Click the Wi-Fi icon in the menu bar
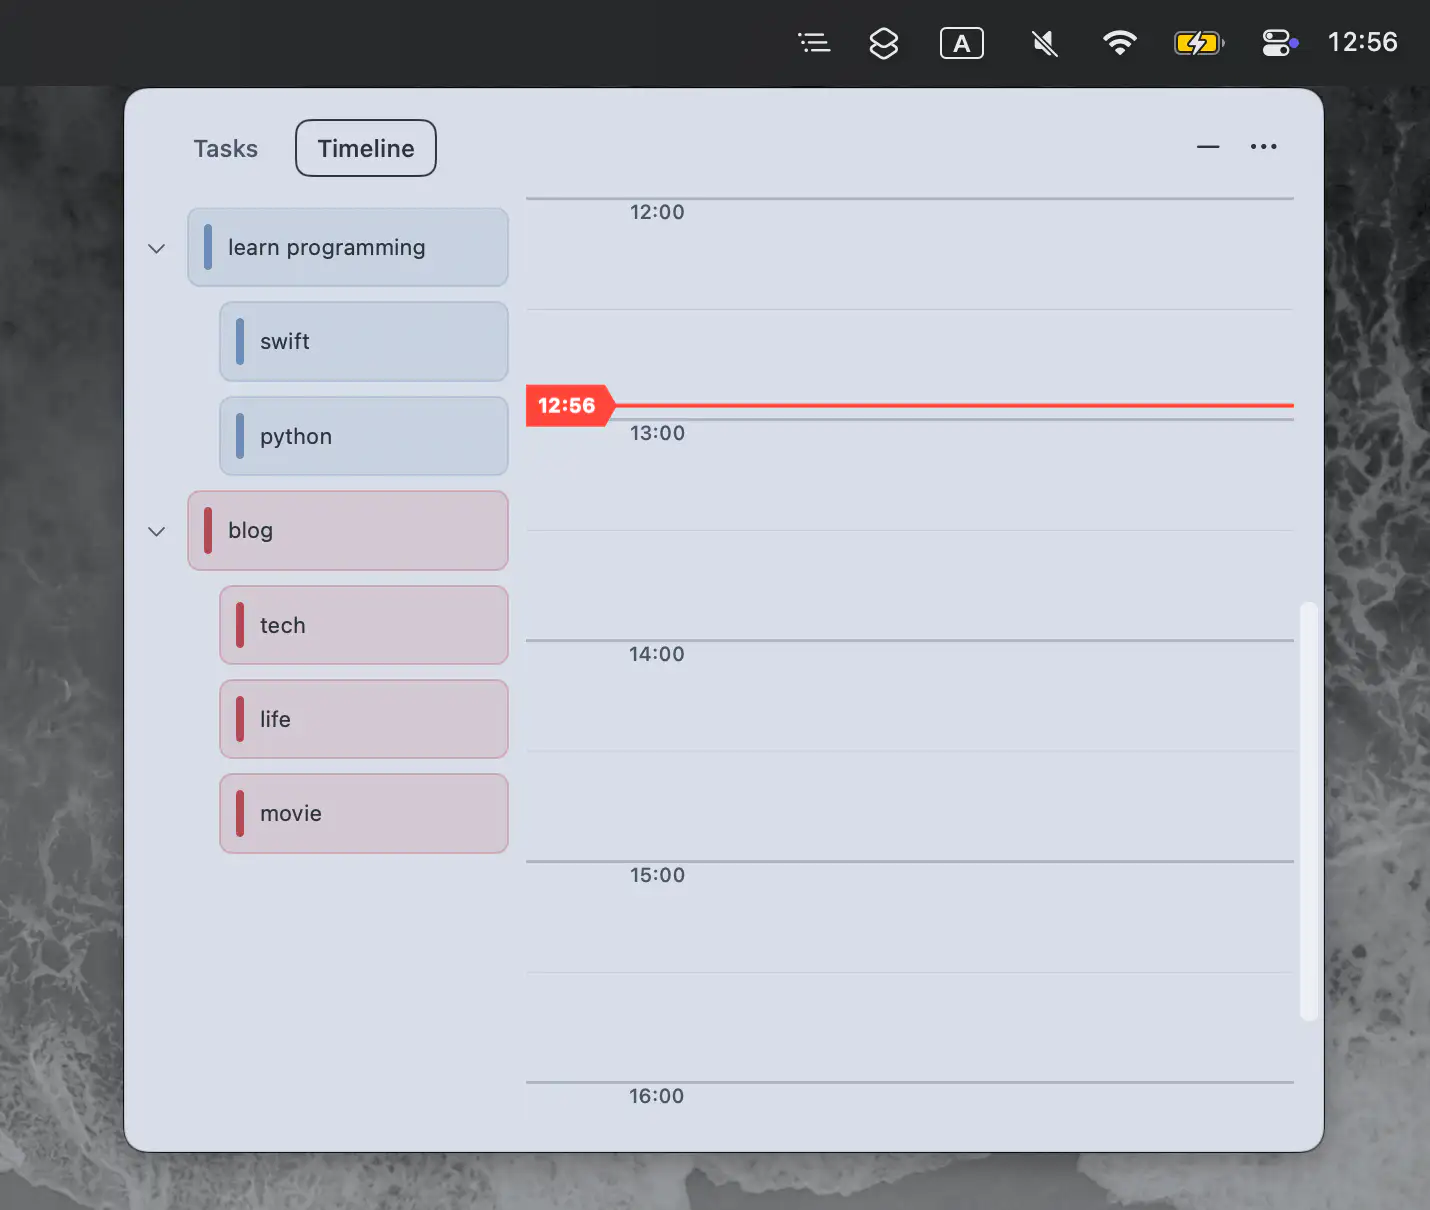This screenshot has height=1210, width=1430. click(1119, 42)
